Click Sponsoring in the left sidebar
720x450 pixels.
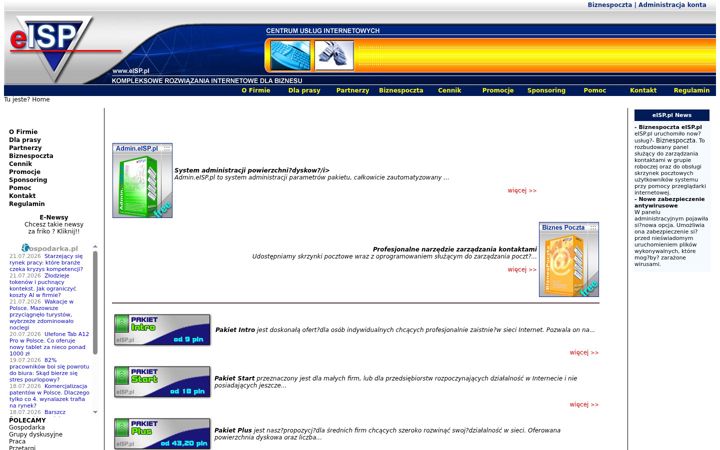pyautogui.click(x=28, y=180)
